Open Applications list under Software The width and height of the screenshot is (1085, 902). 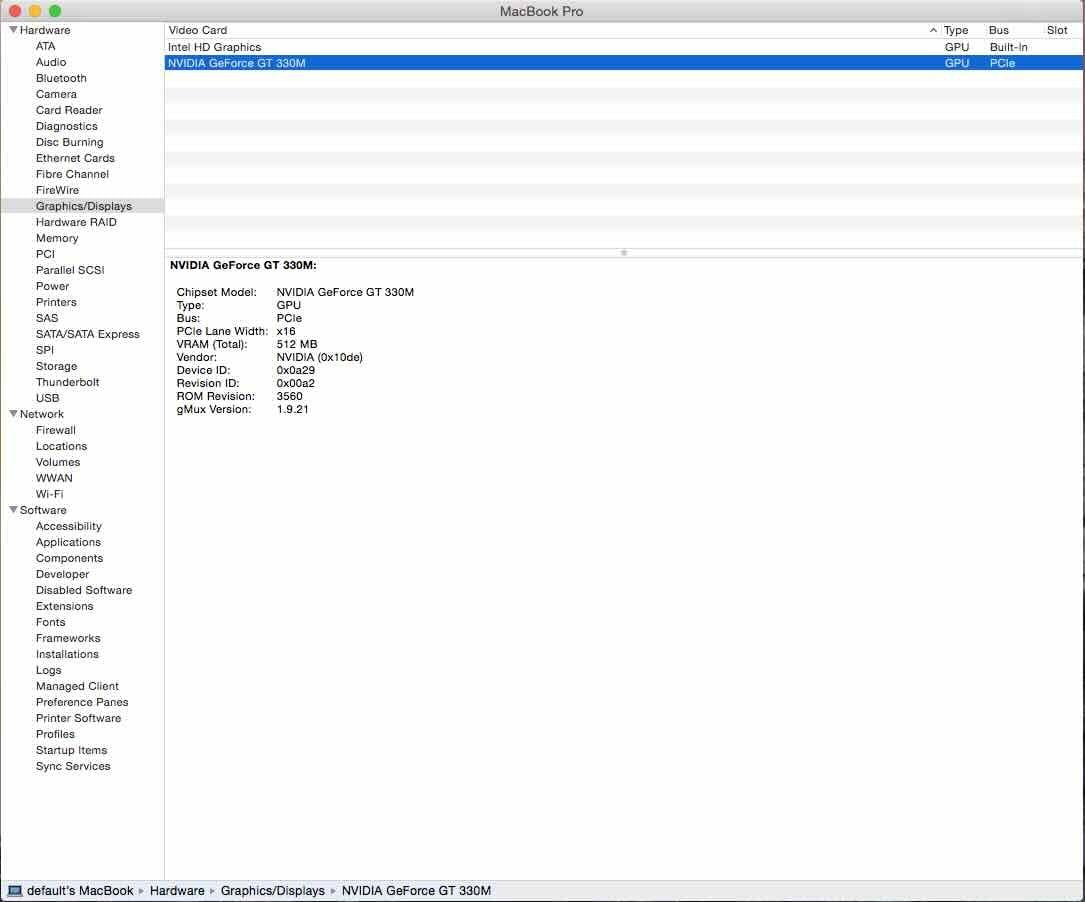pyautogui.click(x=68, y=542)
